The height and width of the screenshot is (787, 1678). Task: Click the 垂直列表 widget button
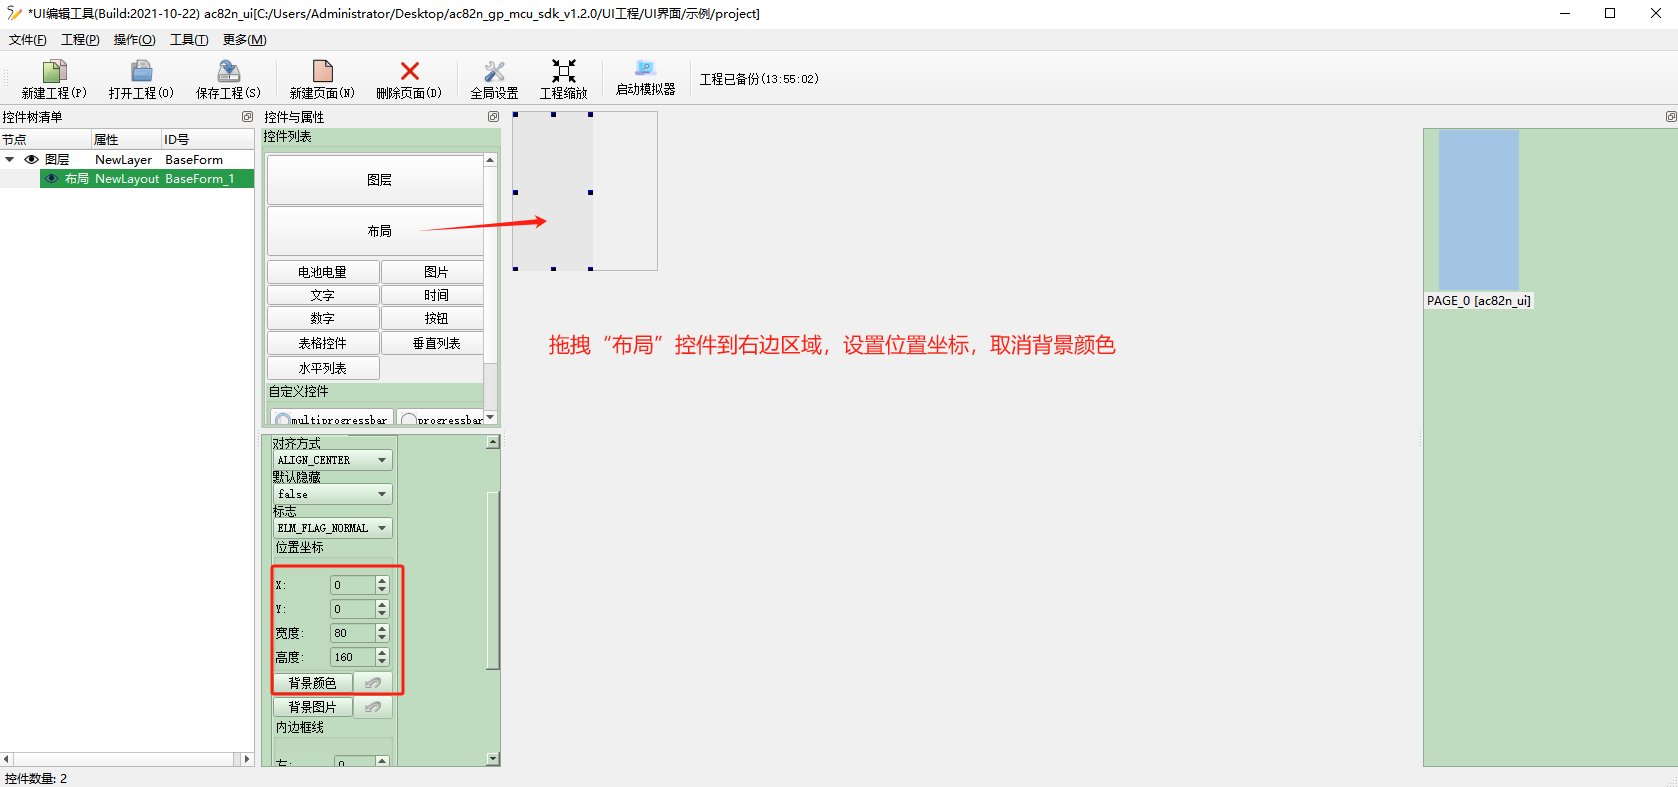436,343
